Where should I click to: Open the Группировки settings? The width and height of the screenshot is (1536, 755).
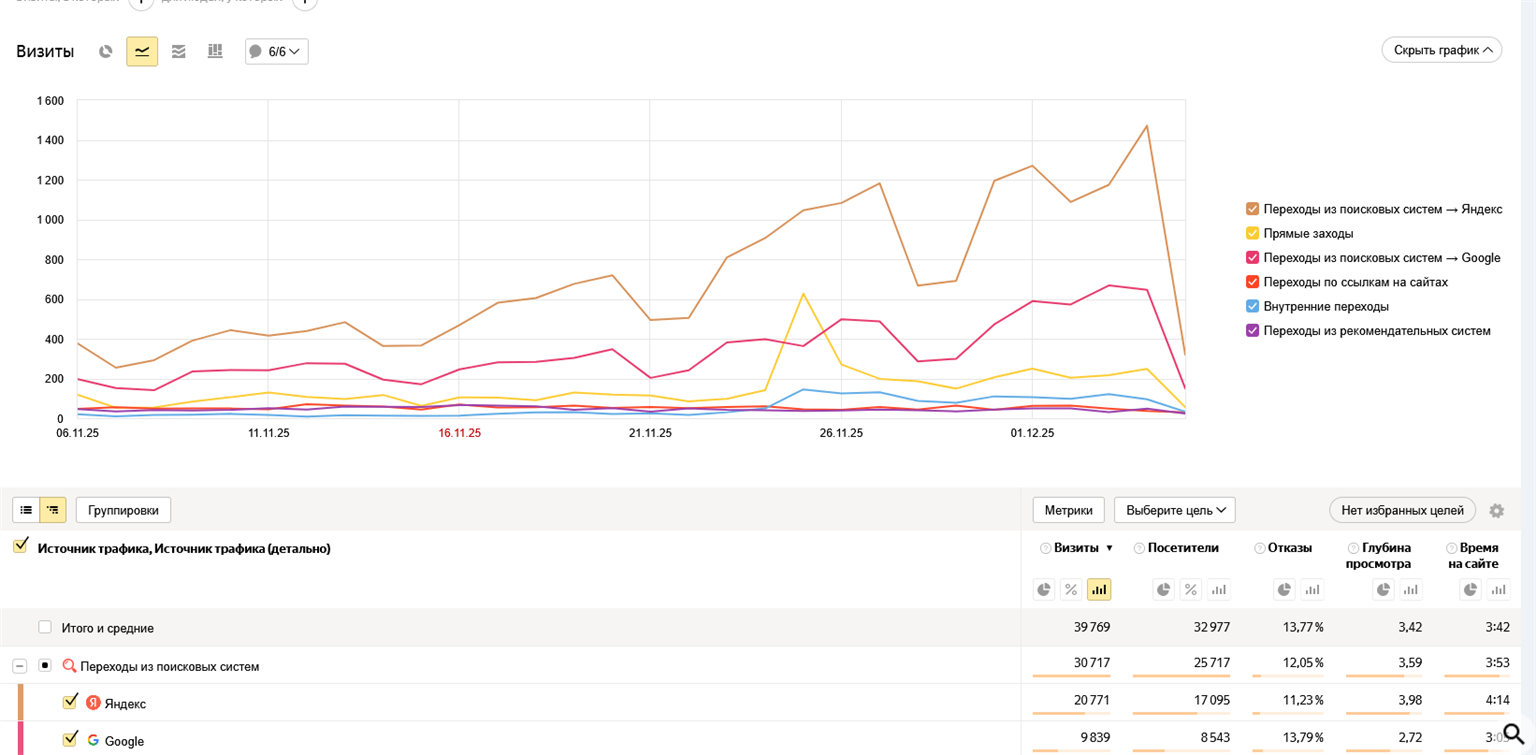click(x=123, y=510)
